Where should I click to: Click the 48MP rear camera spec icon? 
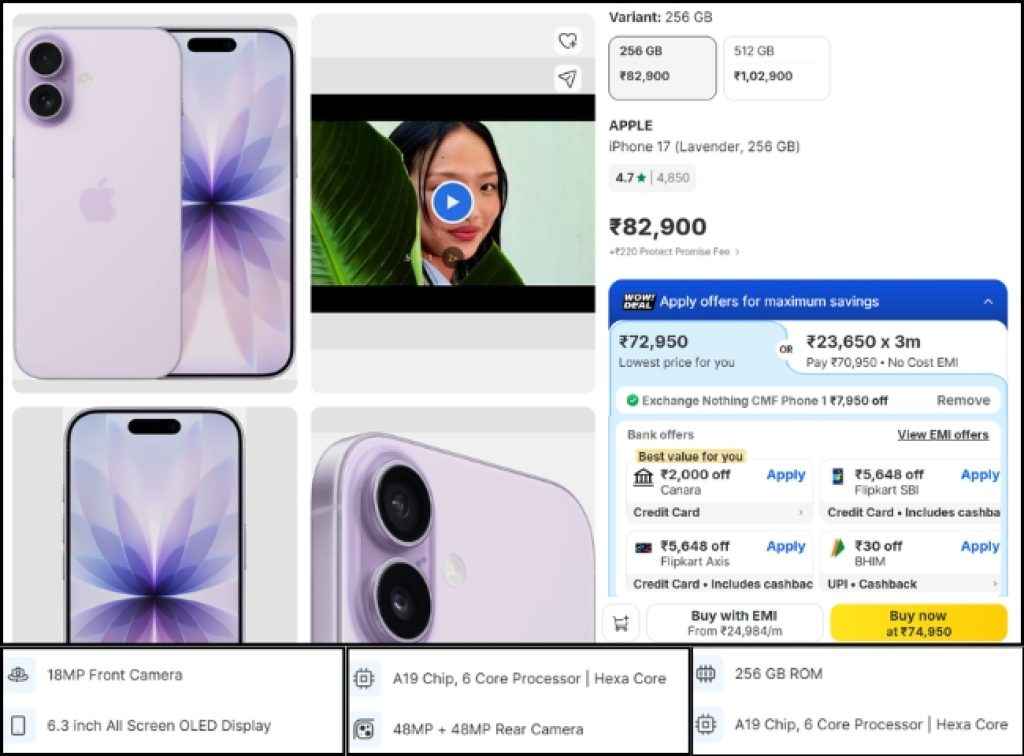tap(364, 729)
